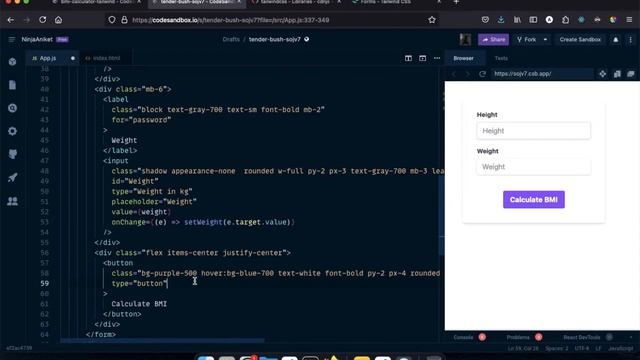Refresh the sandbox preview

482,74
